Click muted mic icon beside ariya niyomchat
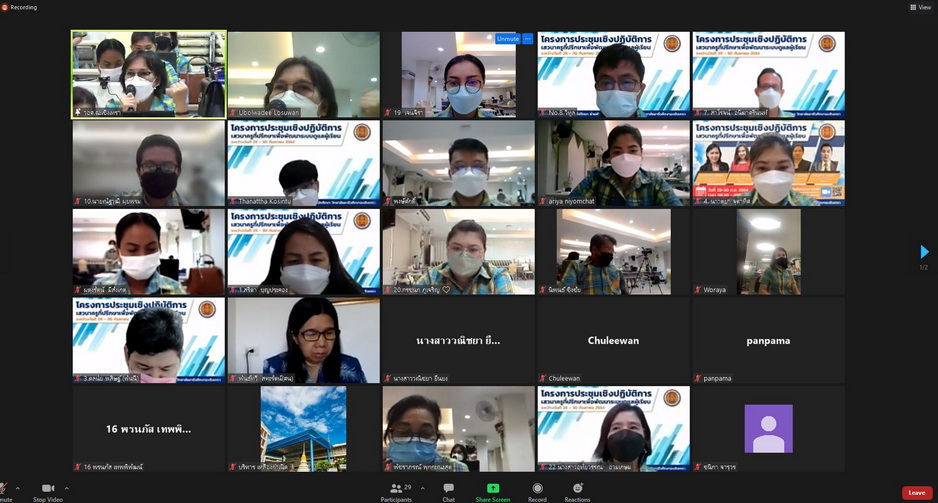This screenshot has height=503, width=938. (543, 202)
